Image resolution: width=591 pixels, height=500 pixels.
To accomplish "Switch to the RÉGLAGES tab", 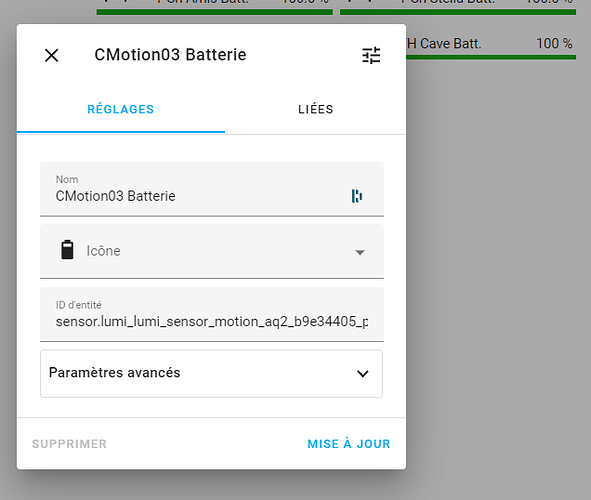I will point(121,109).
